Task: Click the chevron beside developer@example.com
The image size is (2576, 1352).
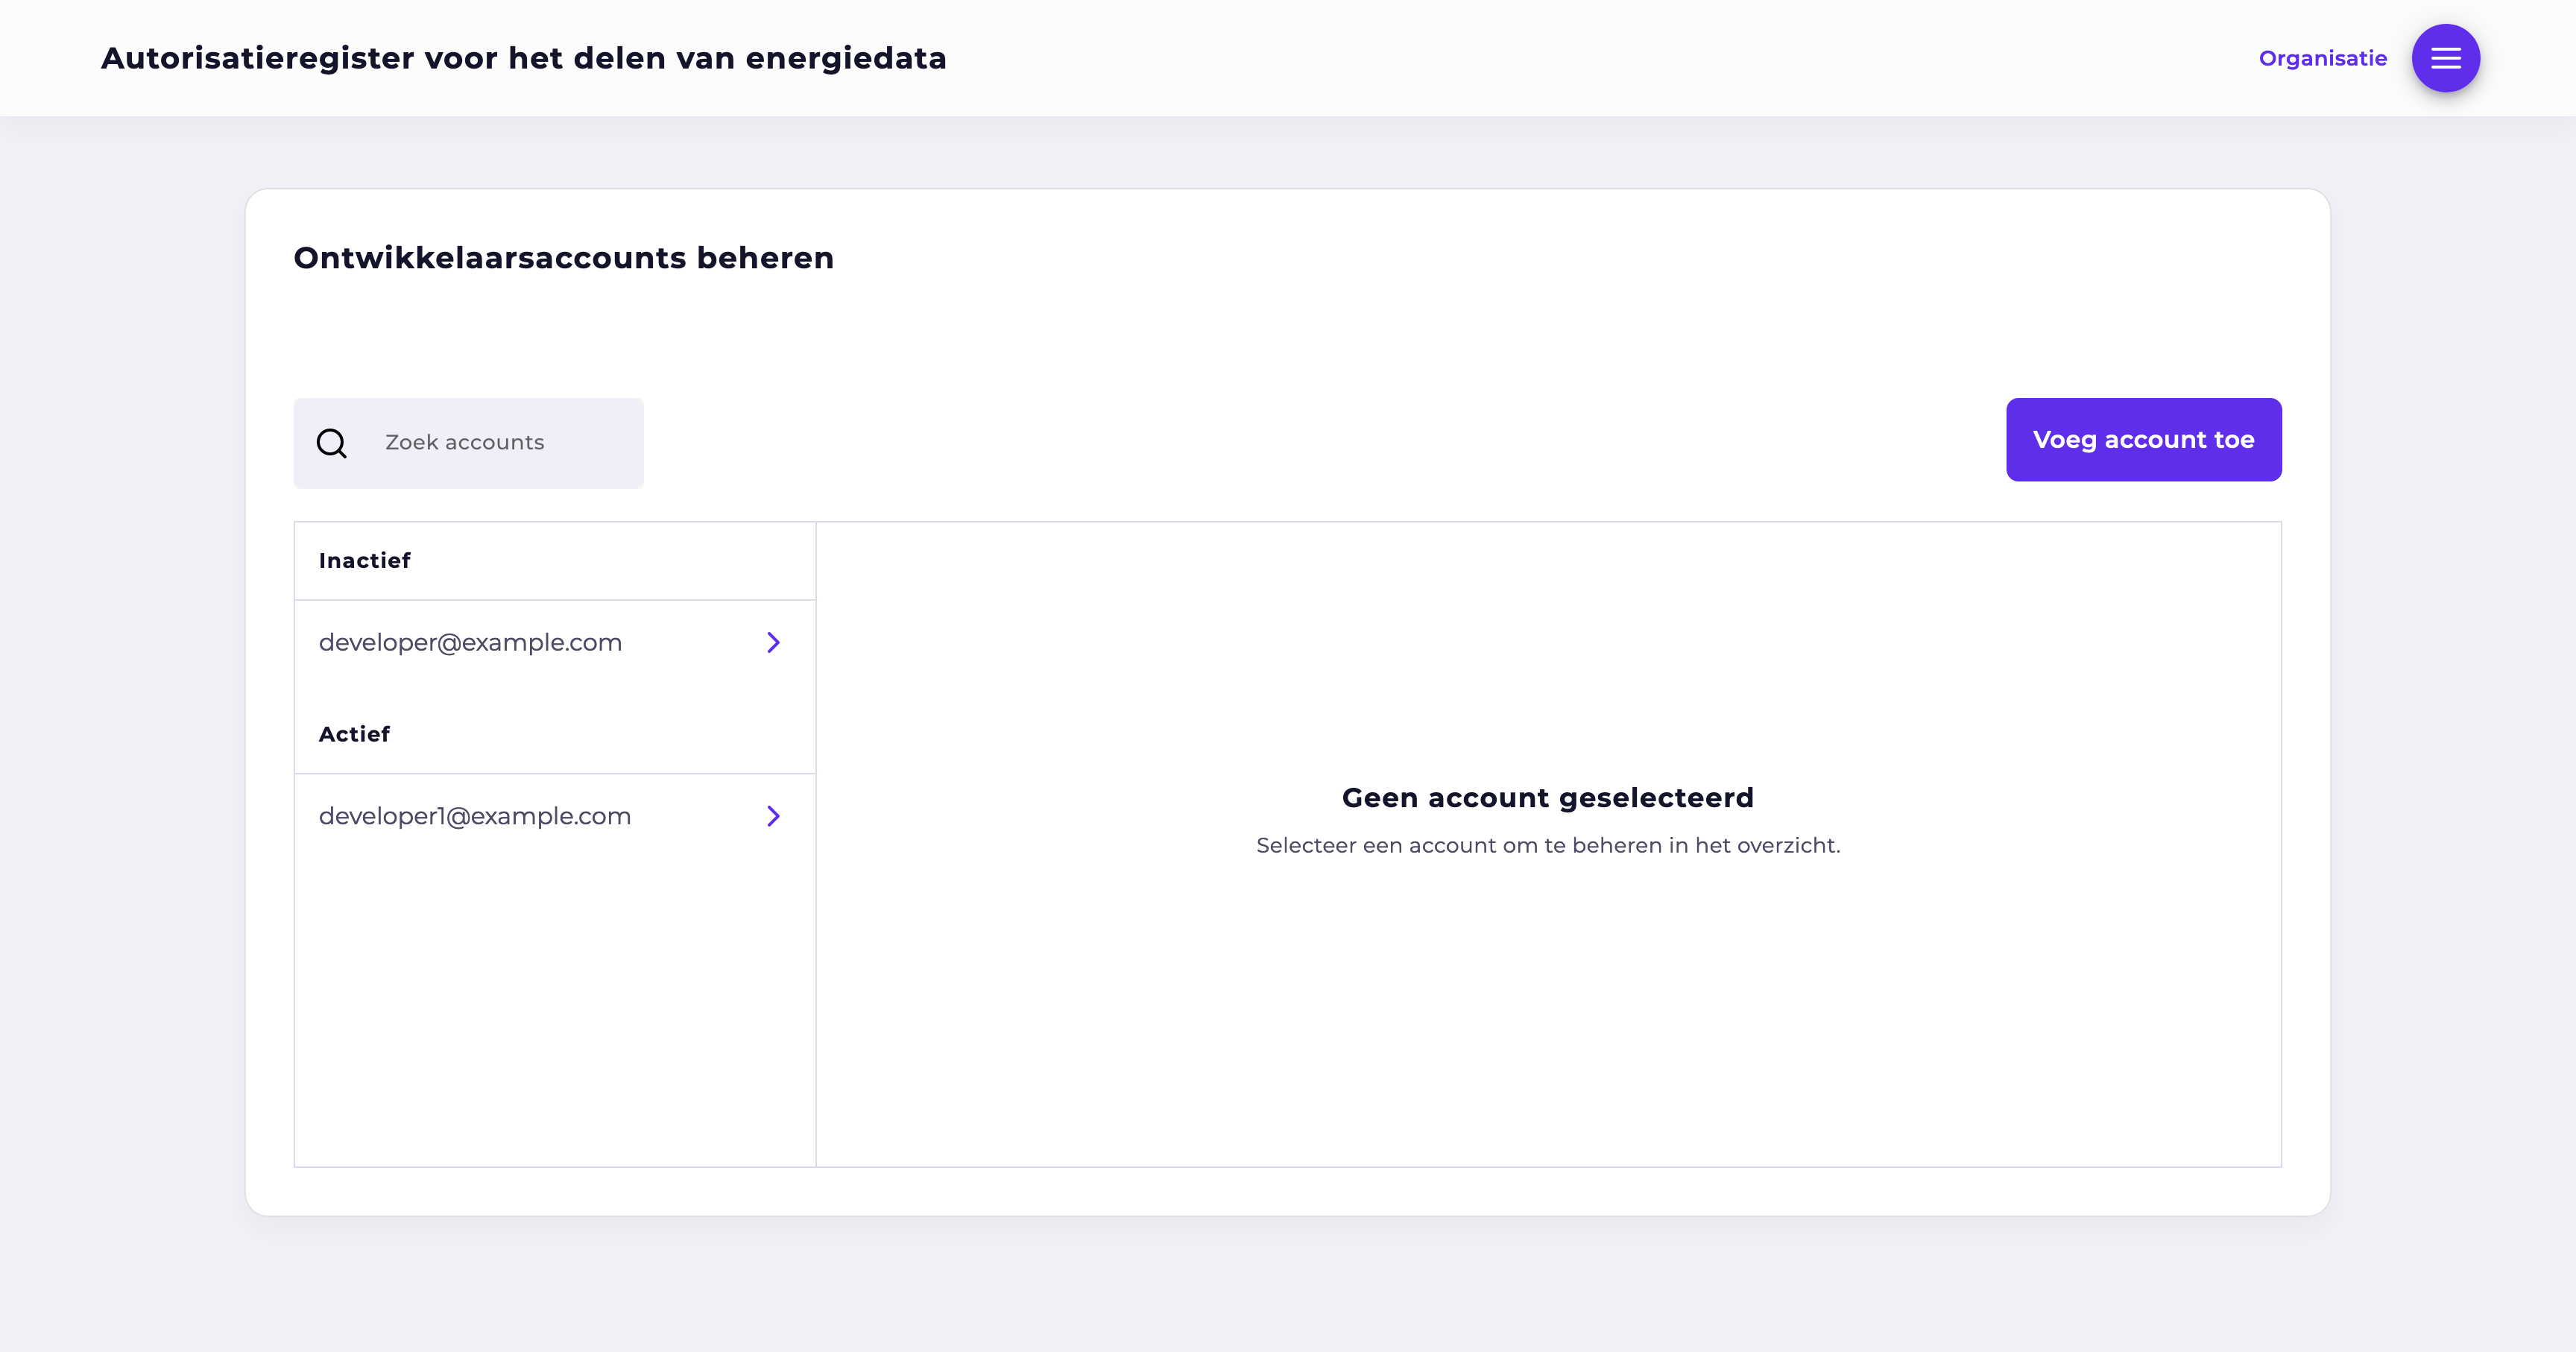Action: 773,642
